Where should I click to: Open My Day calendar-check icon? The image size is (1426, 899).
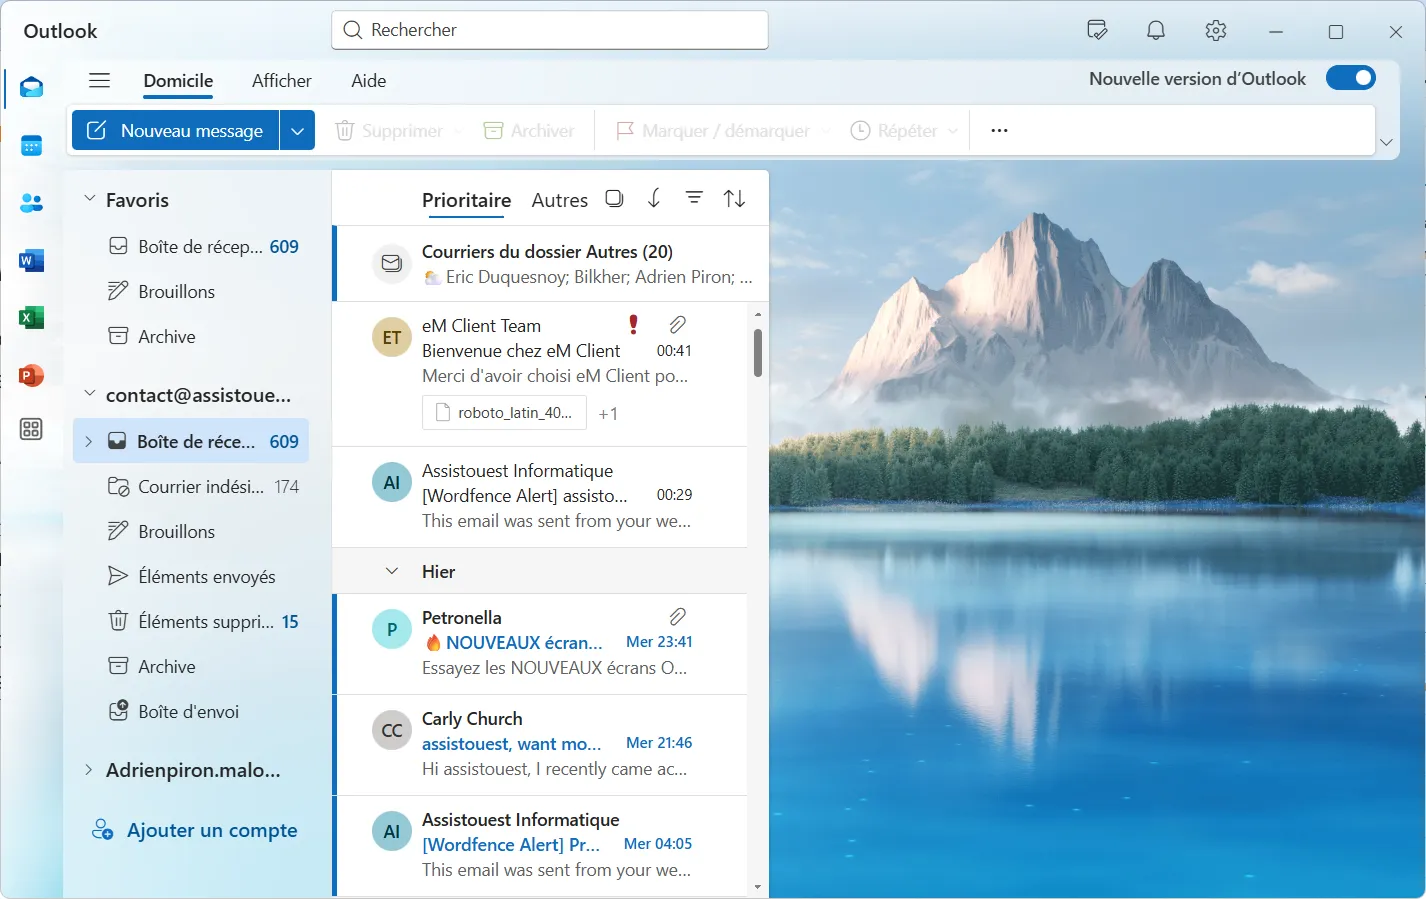1097,30
